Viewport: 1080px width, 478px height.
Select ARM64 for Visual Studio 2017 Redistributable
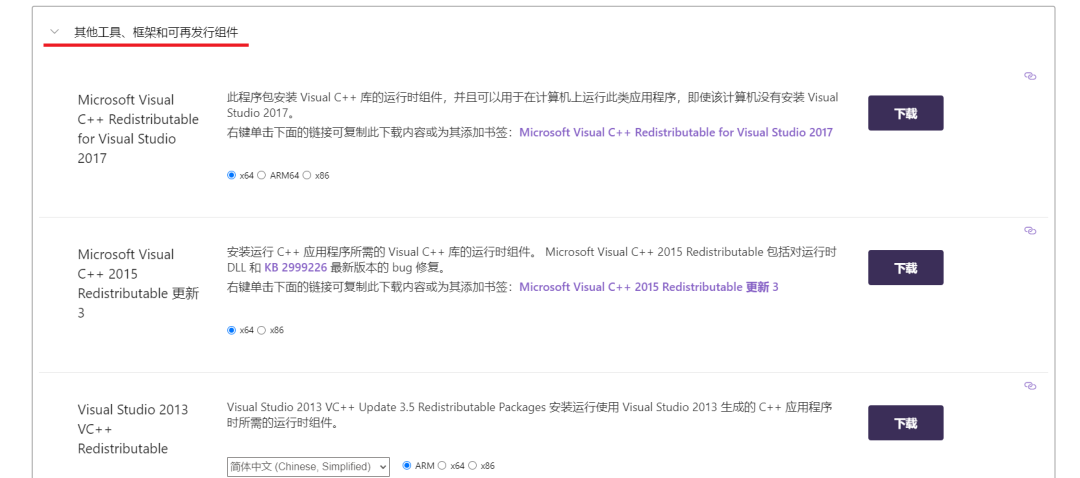point(262,175)
